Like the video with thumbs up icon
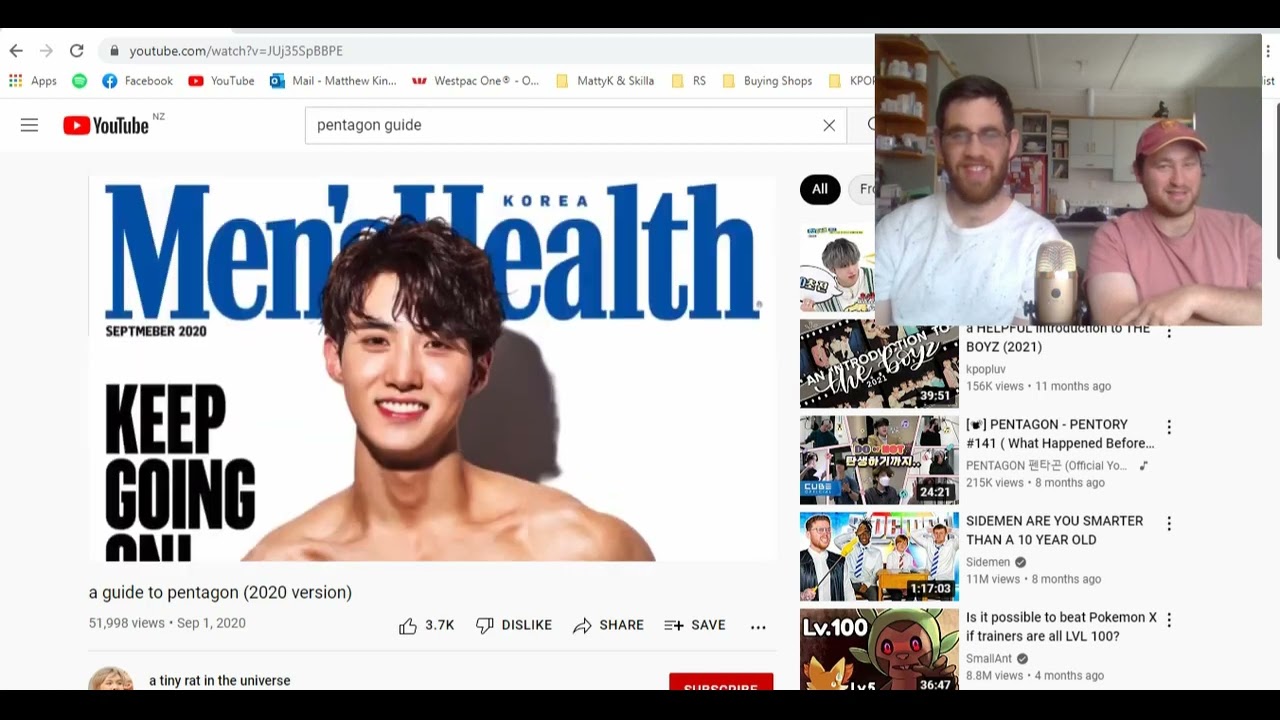This screenshot has height=720, width=1280. (426, 625)
